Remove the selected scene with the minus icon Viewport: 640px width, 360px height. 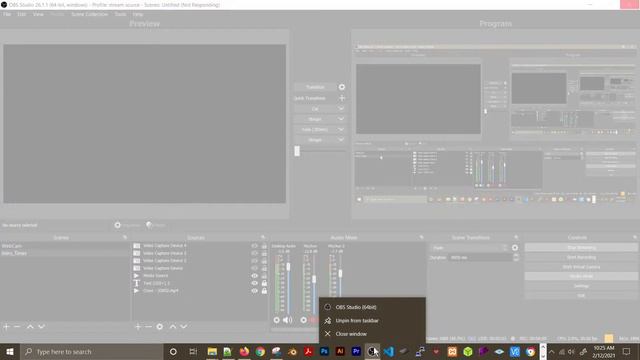[x=17, y=327]
